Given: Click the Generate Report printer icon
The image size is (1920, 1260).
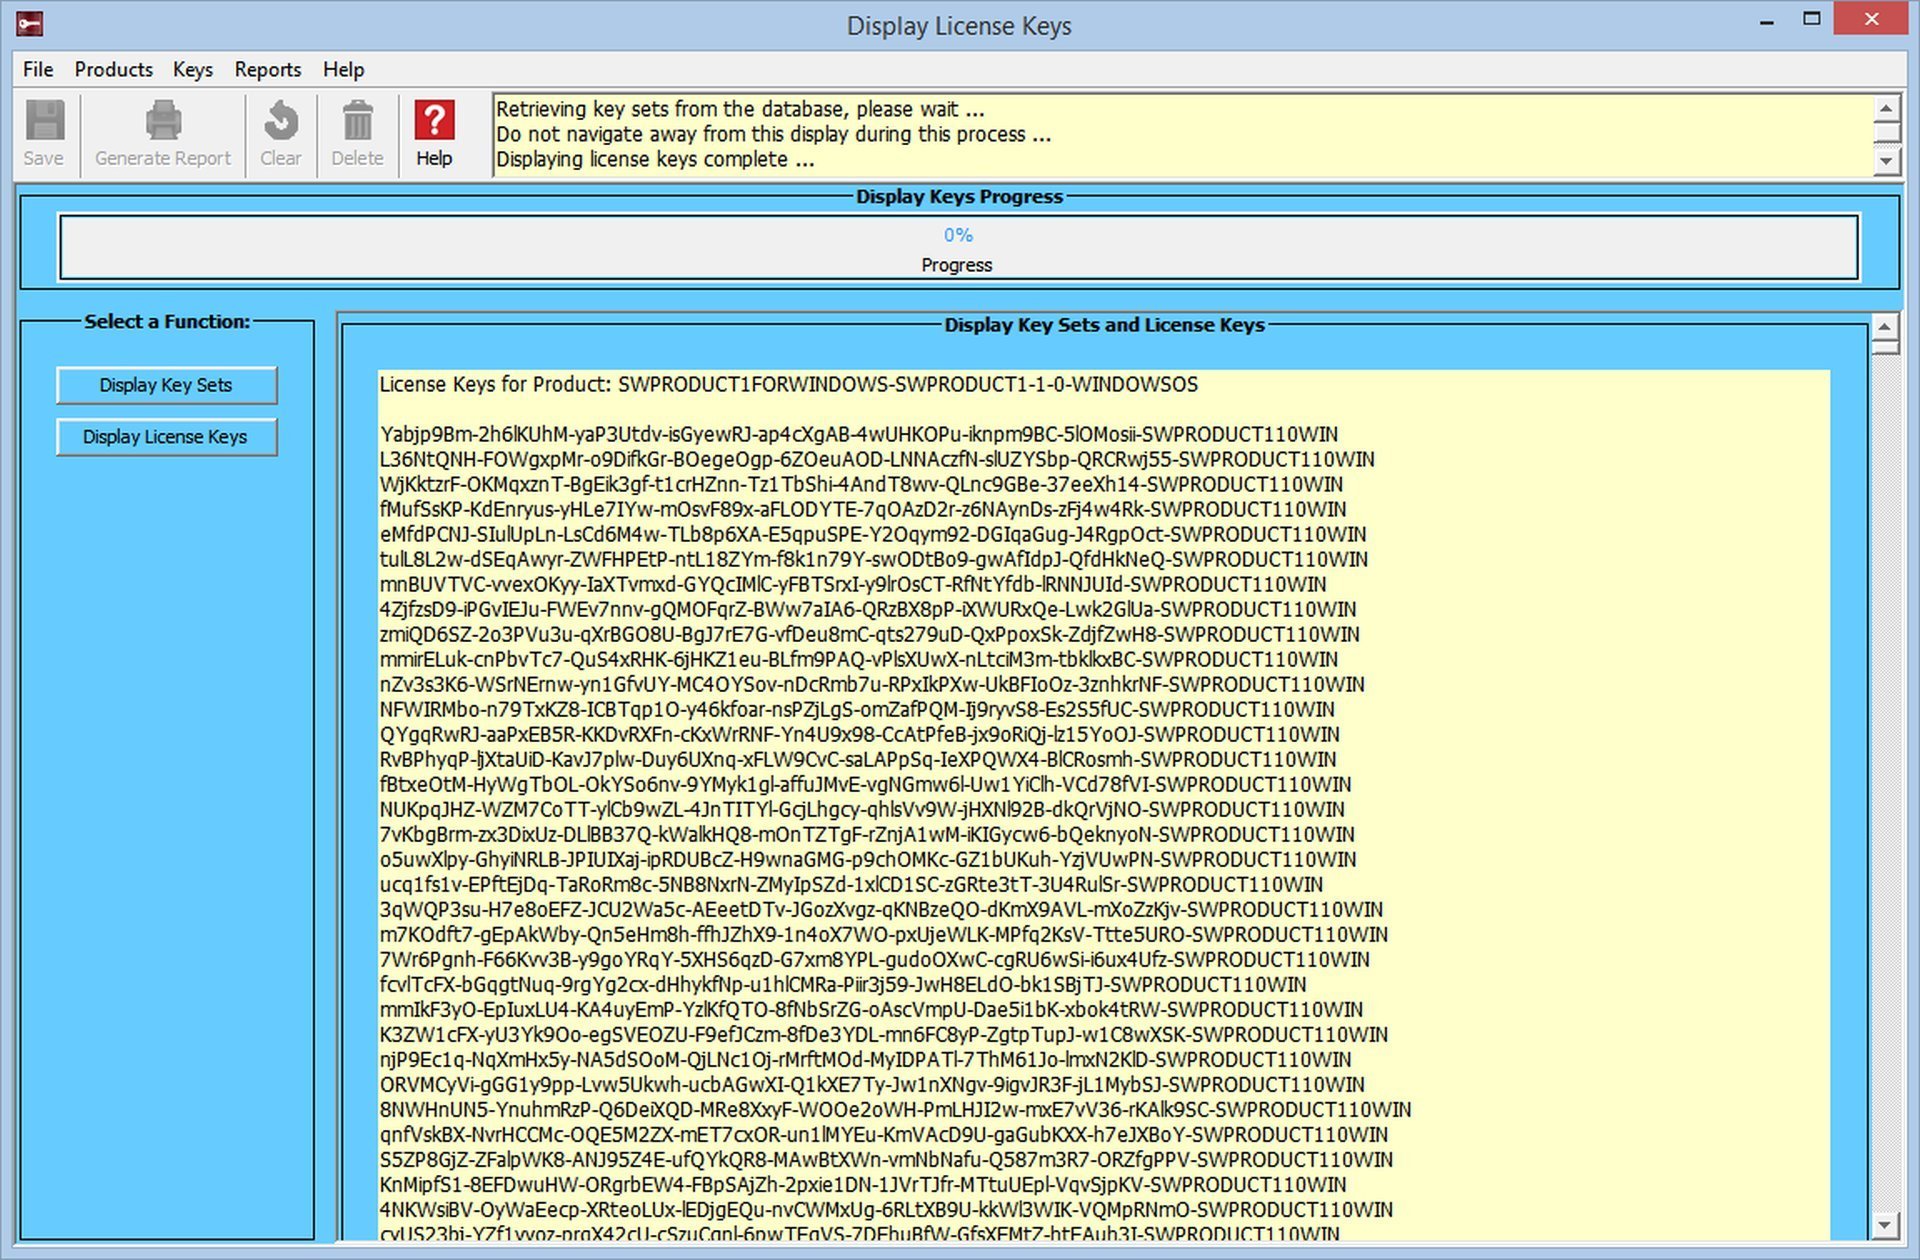Looking at the screenshot, I should [x=163, y=122].
